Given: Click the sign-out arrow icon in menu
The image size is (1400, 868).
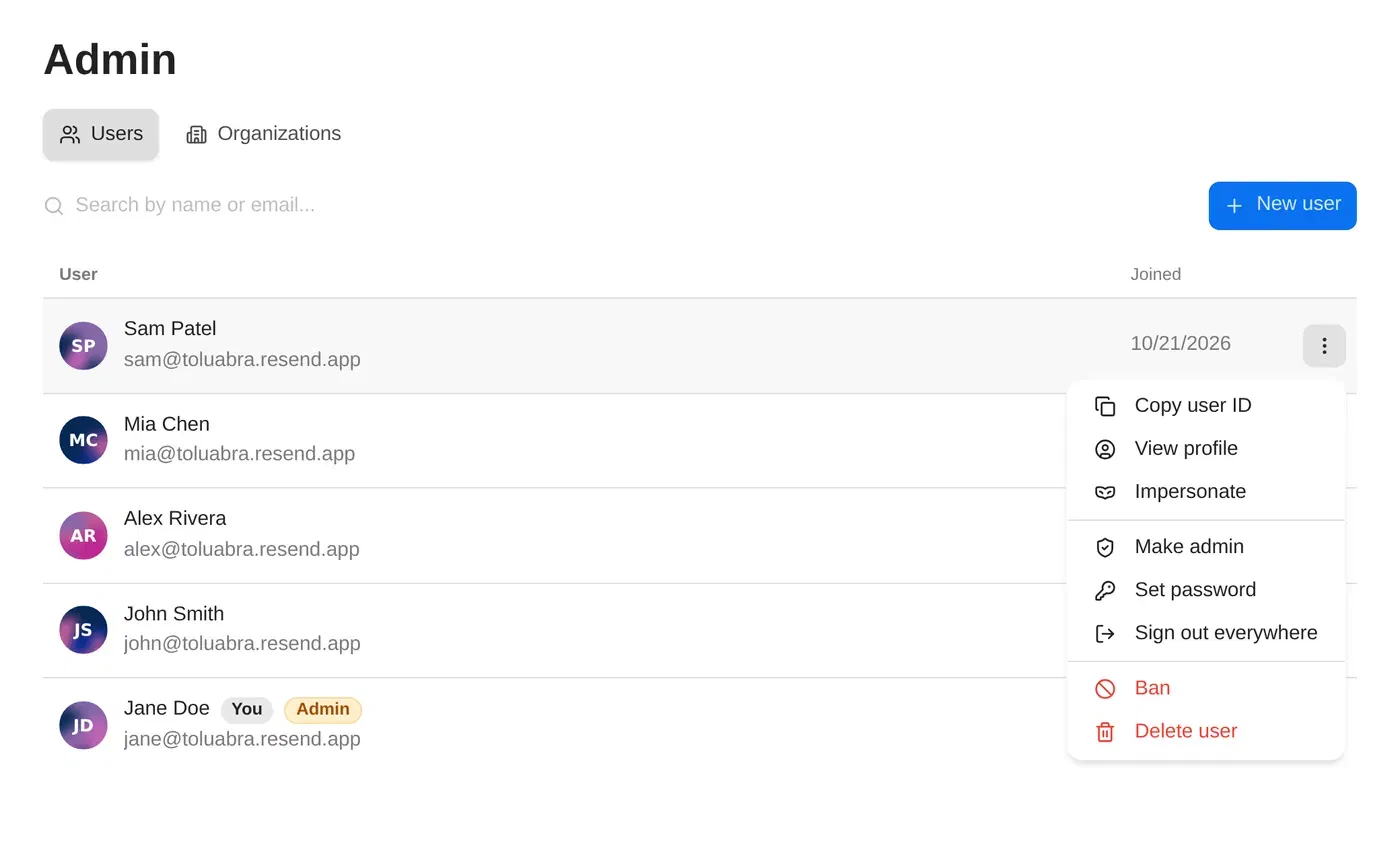Looking at the screenshot, I should point(1105,633).
